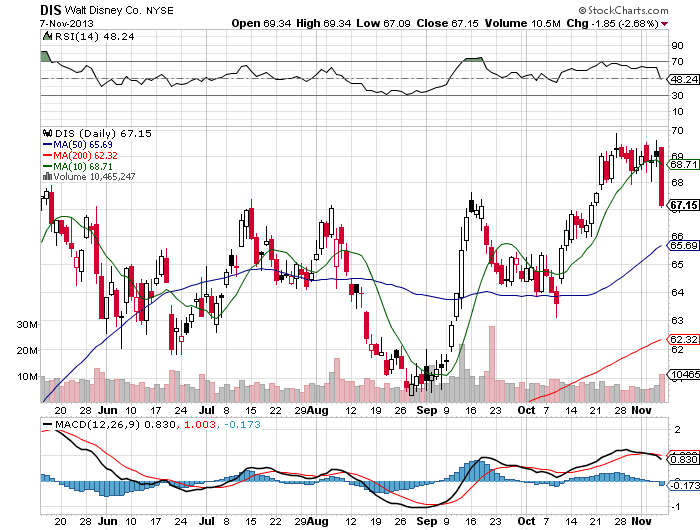The image size is (700, 530).
Task: Click the volume bars legend icon
Action: pyautogui.click(x=47, y=176)
